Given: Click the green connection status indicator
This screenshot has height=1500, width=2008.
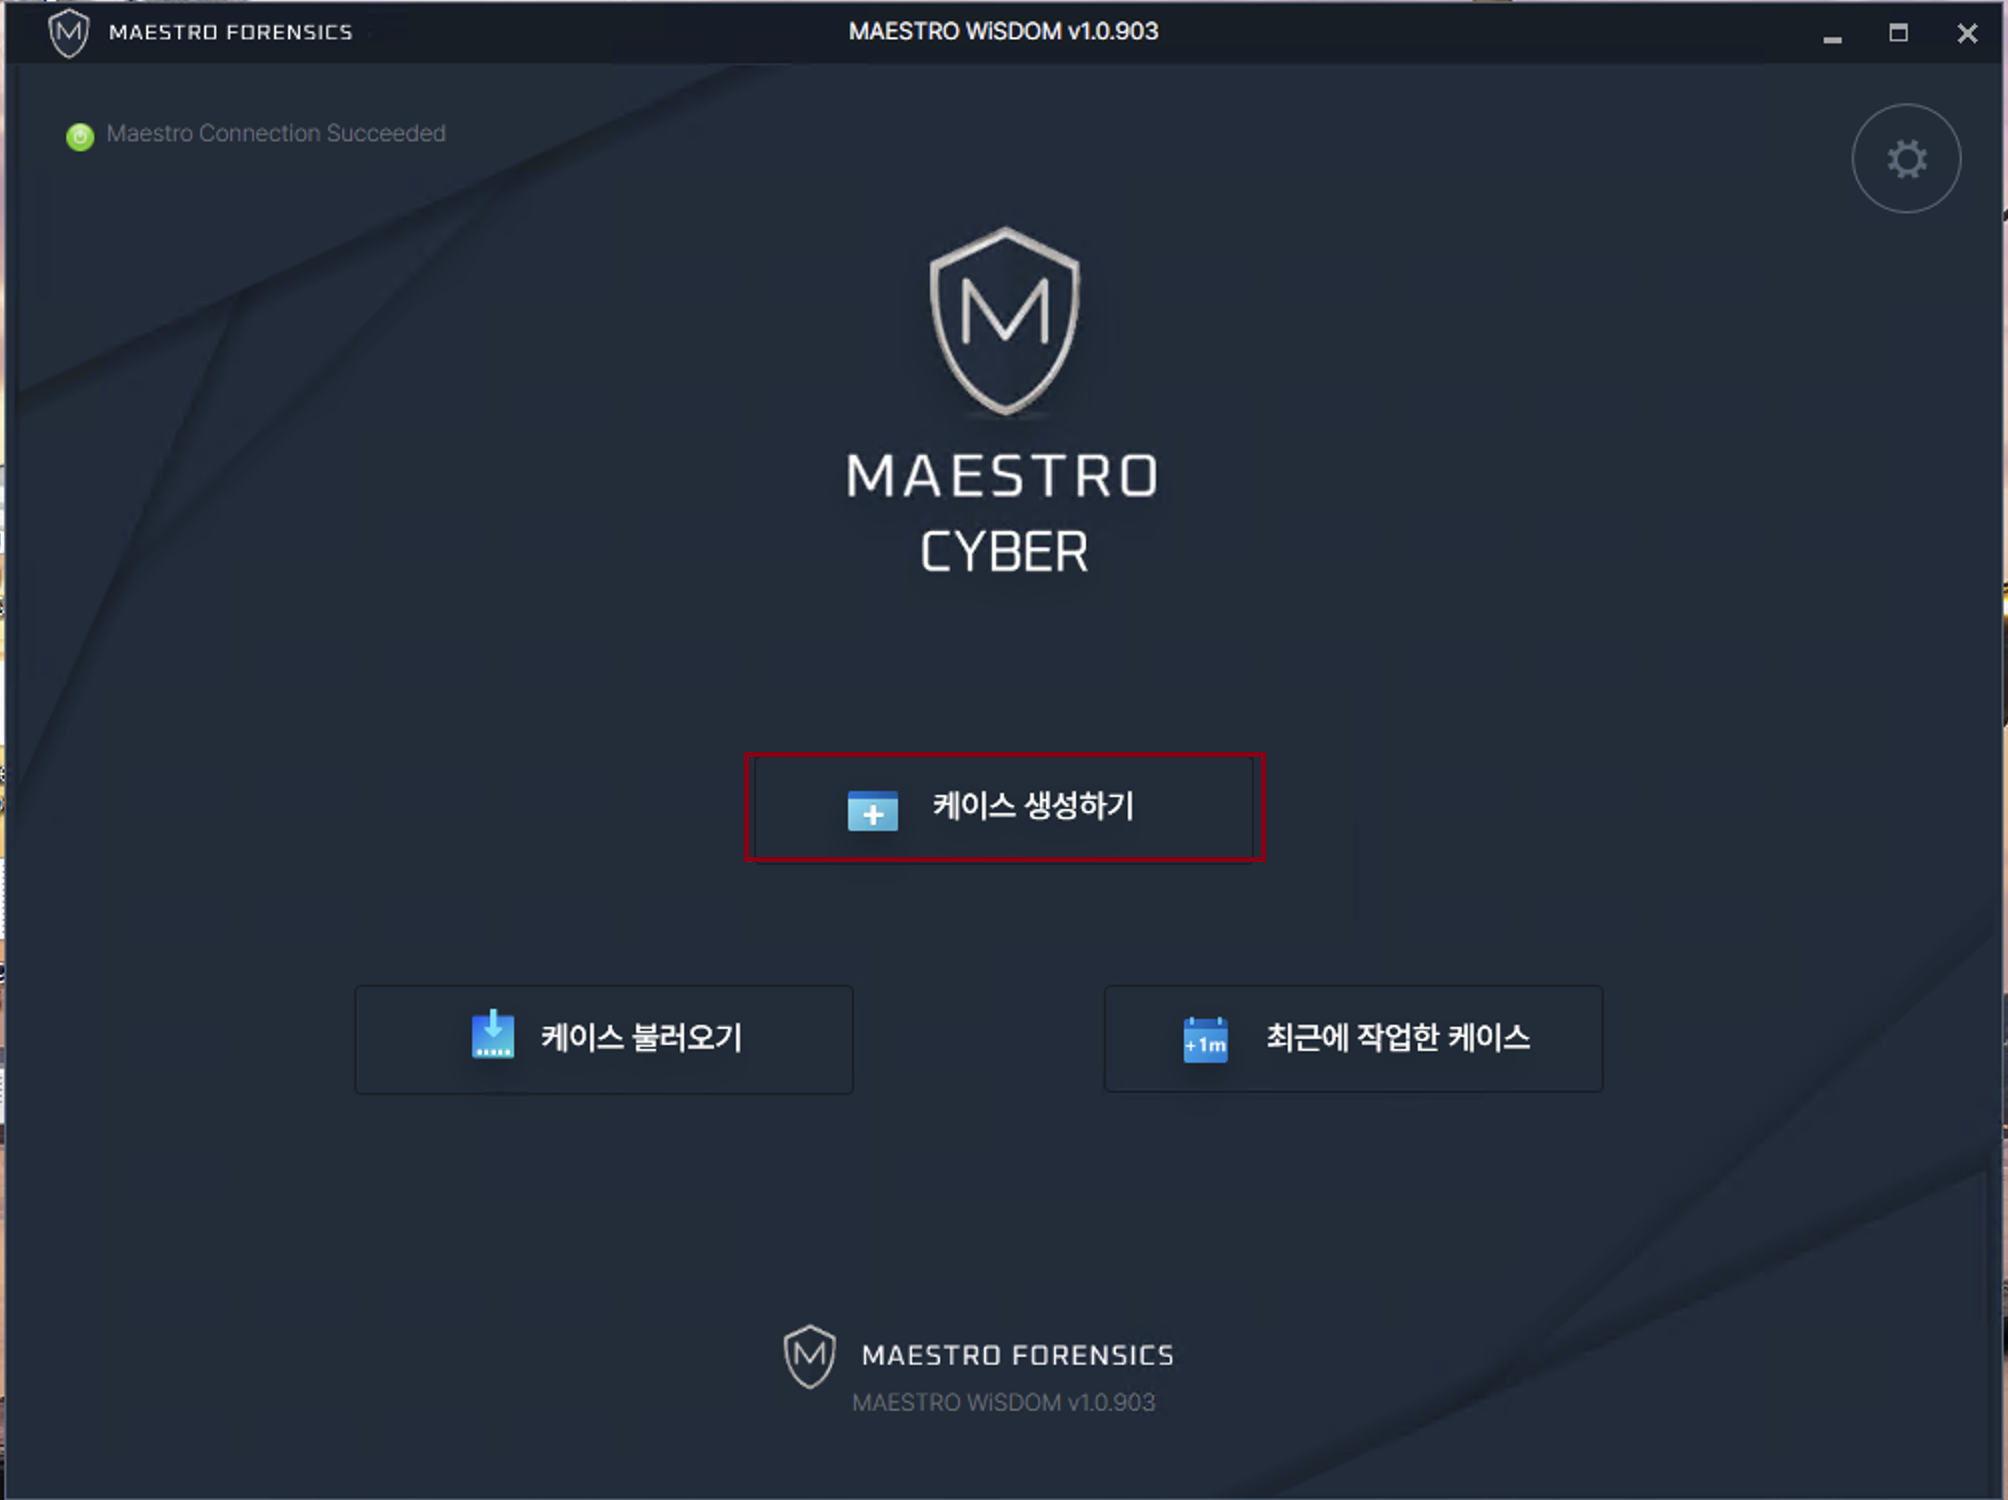Looking at the screenshot, I should pyautogui.click(x=80, y=136).
